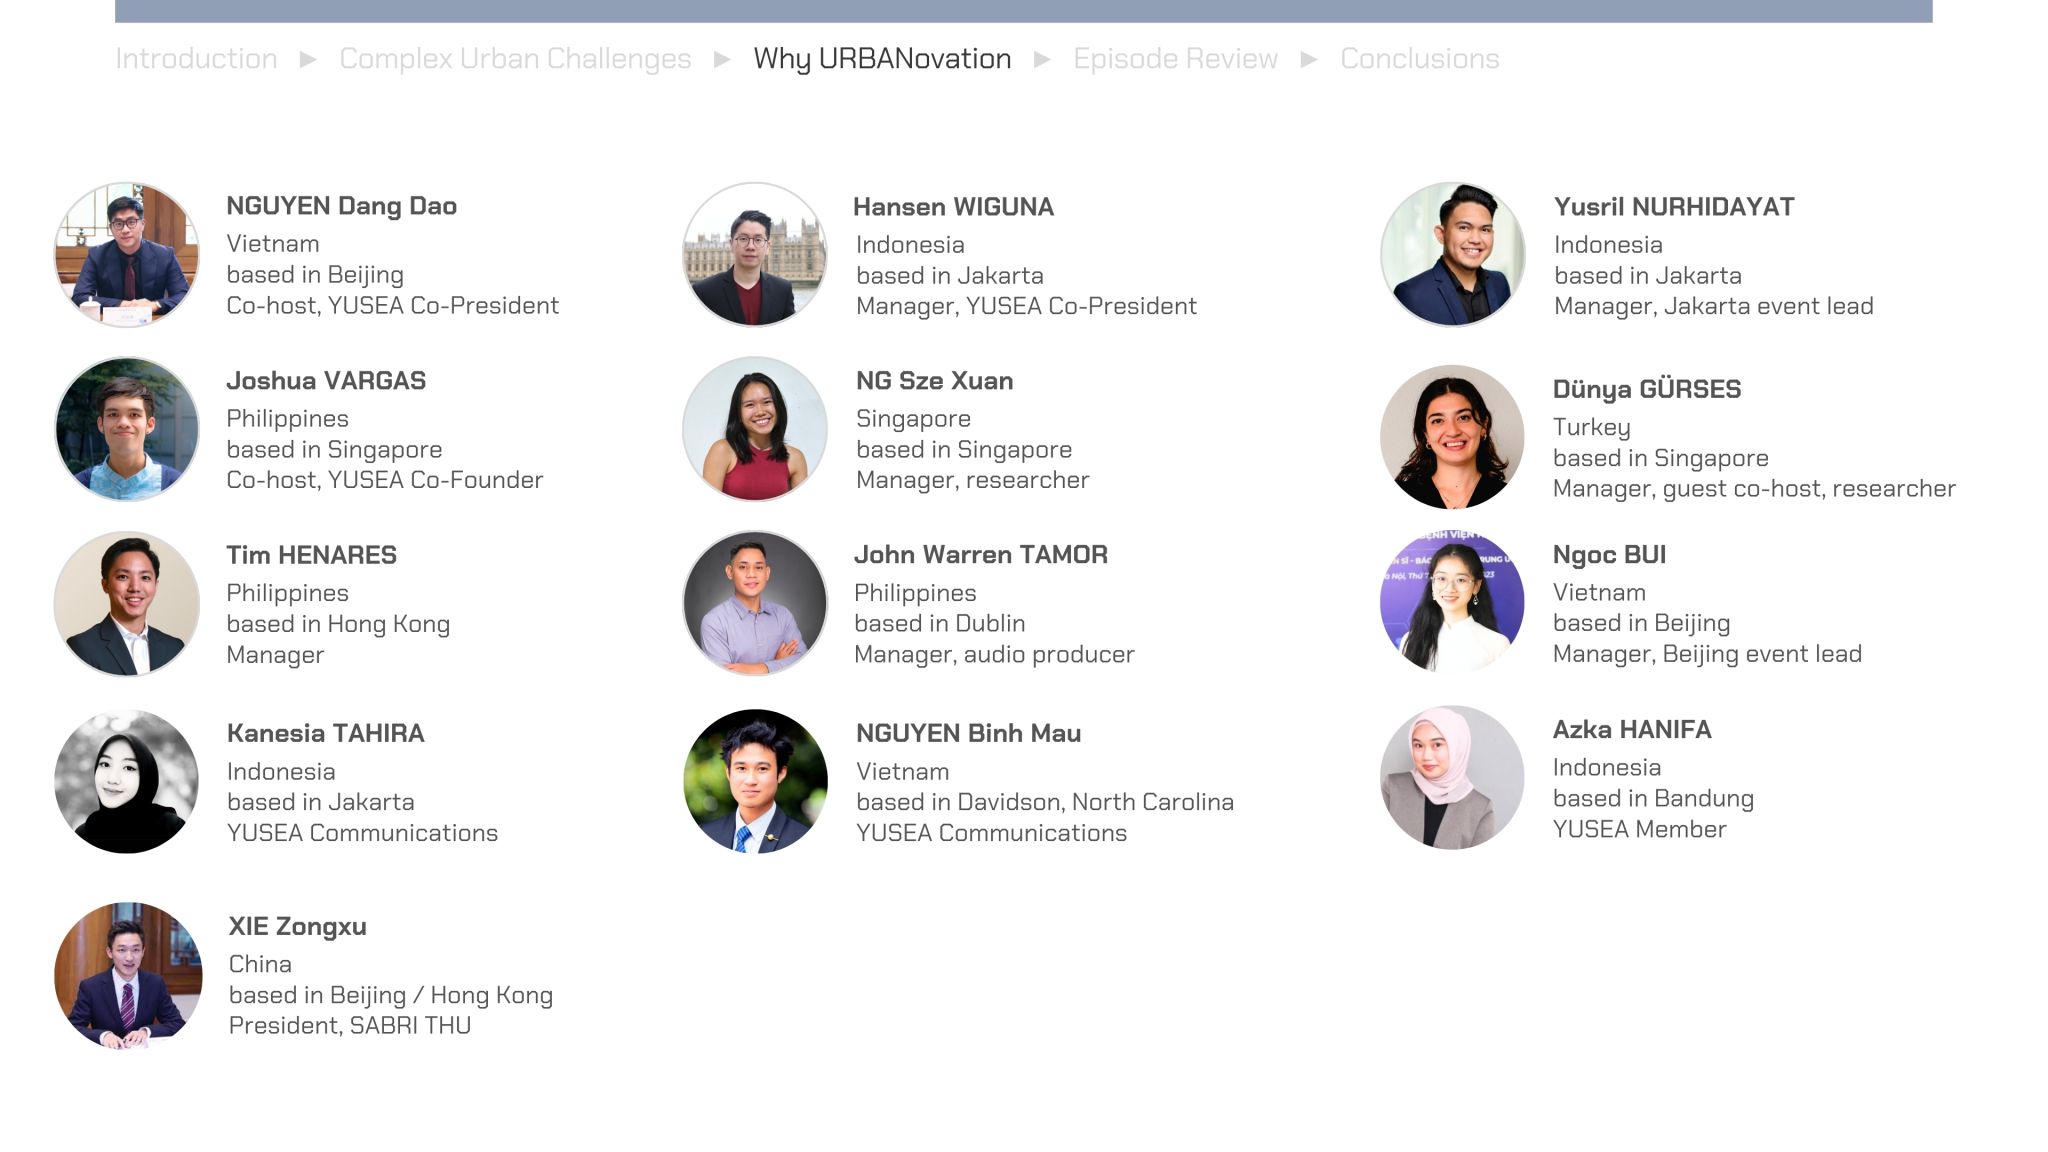Click 'based in Davidson, North Carolina' text

(x=1045, y=802)
